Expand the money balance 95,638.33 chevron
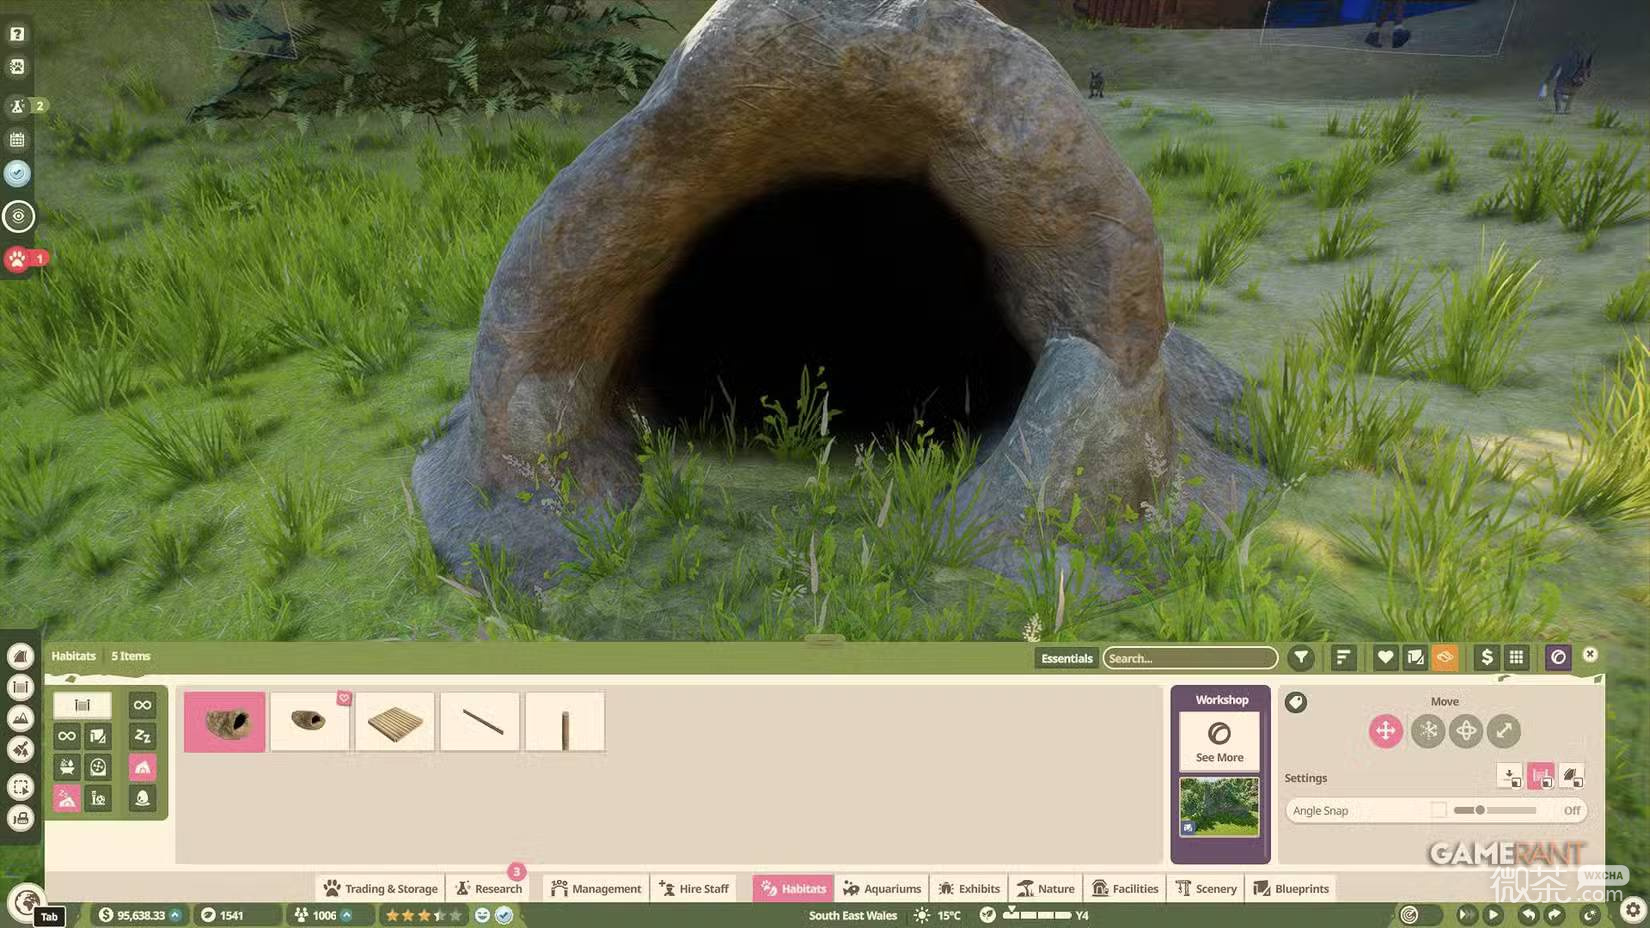Viewport: 1650px width, 928px height. (175, 915)
